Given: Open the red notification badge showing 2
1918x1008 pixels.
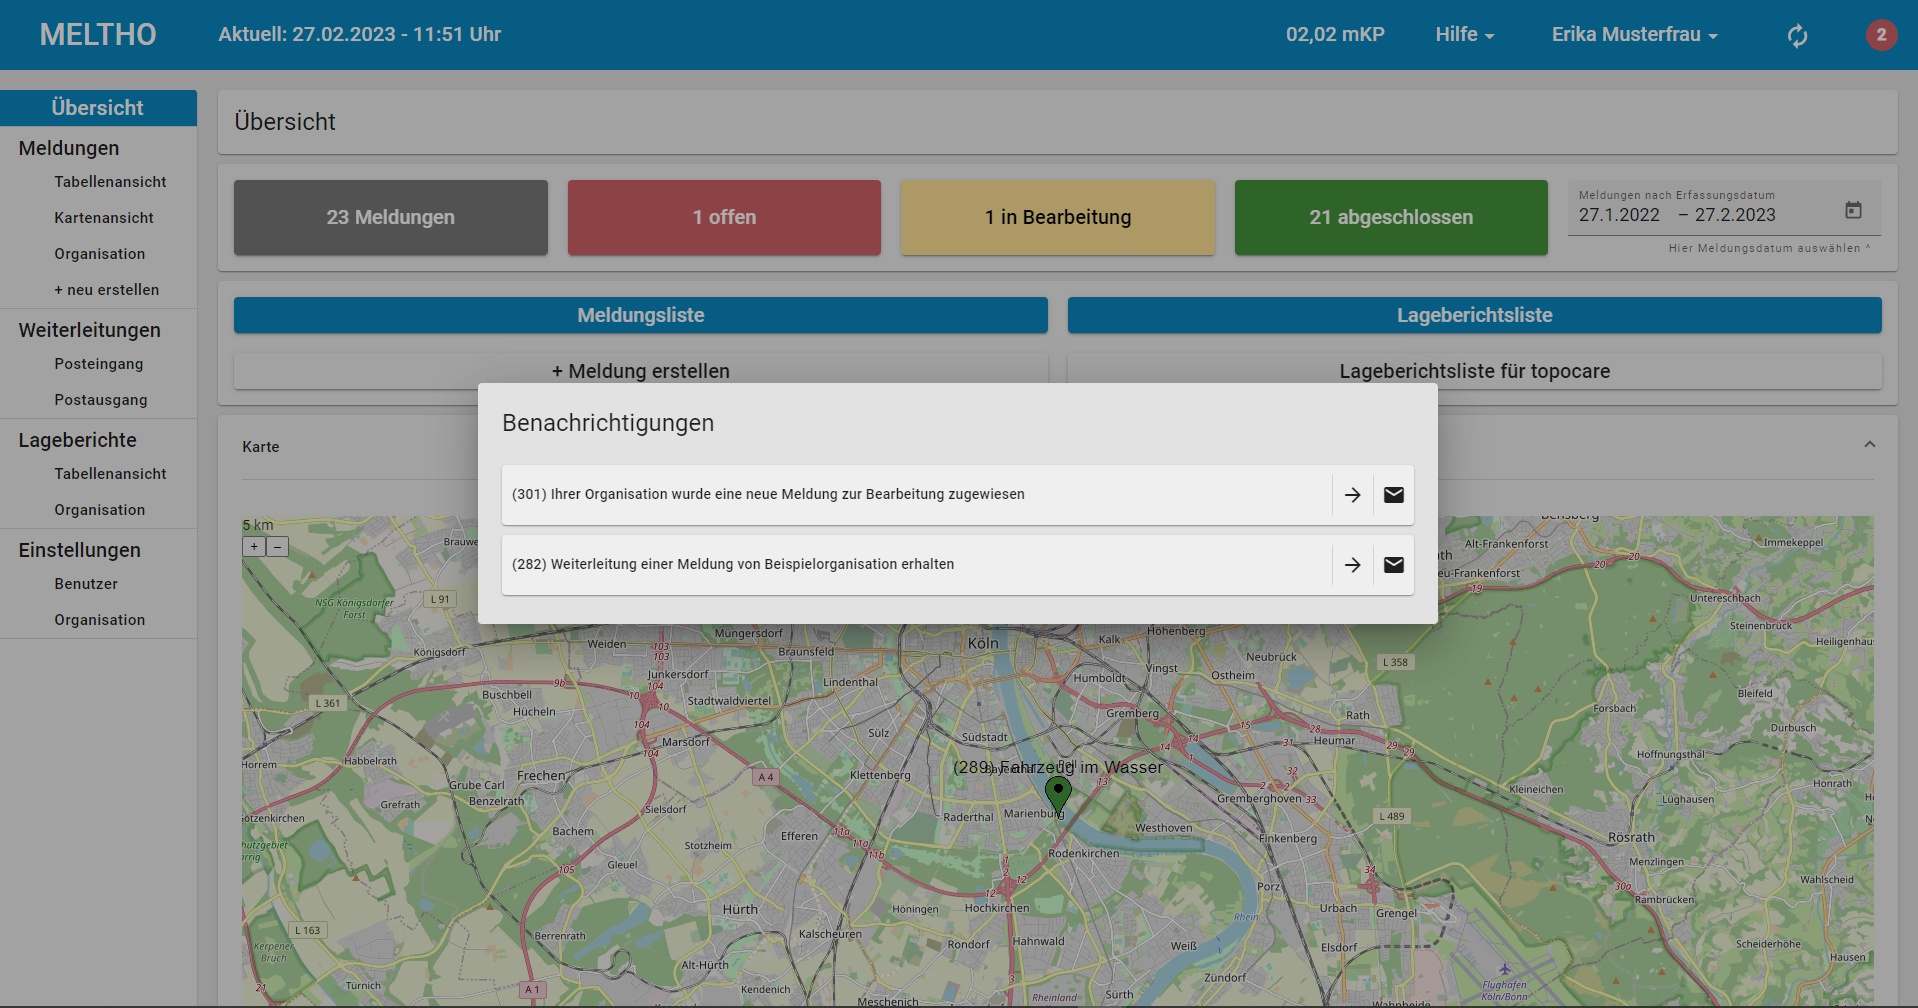Looking at the screenshot, I should point(1880,35).
